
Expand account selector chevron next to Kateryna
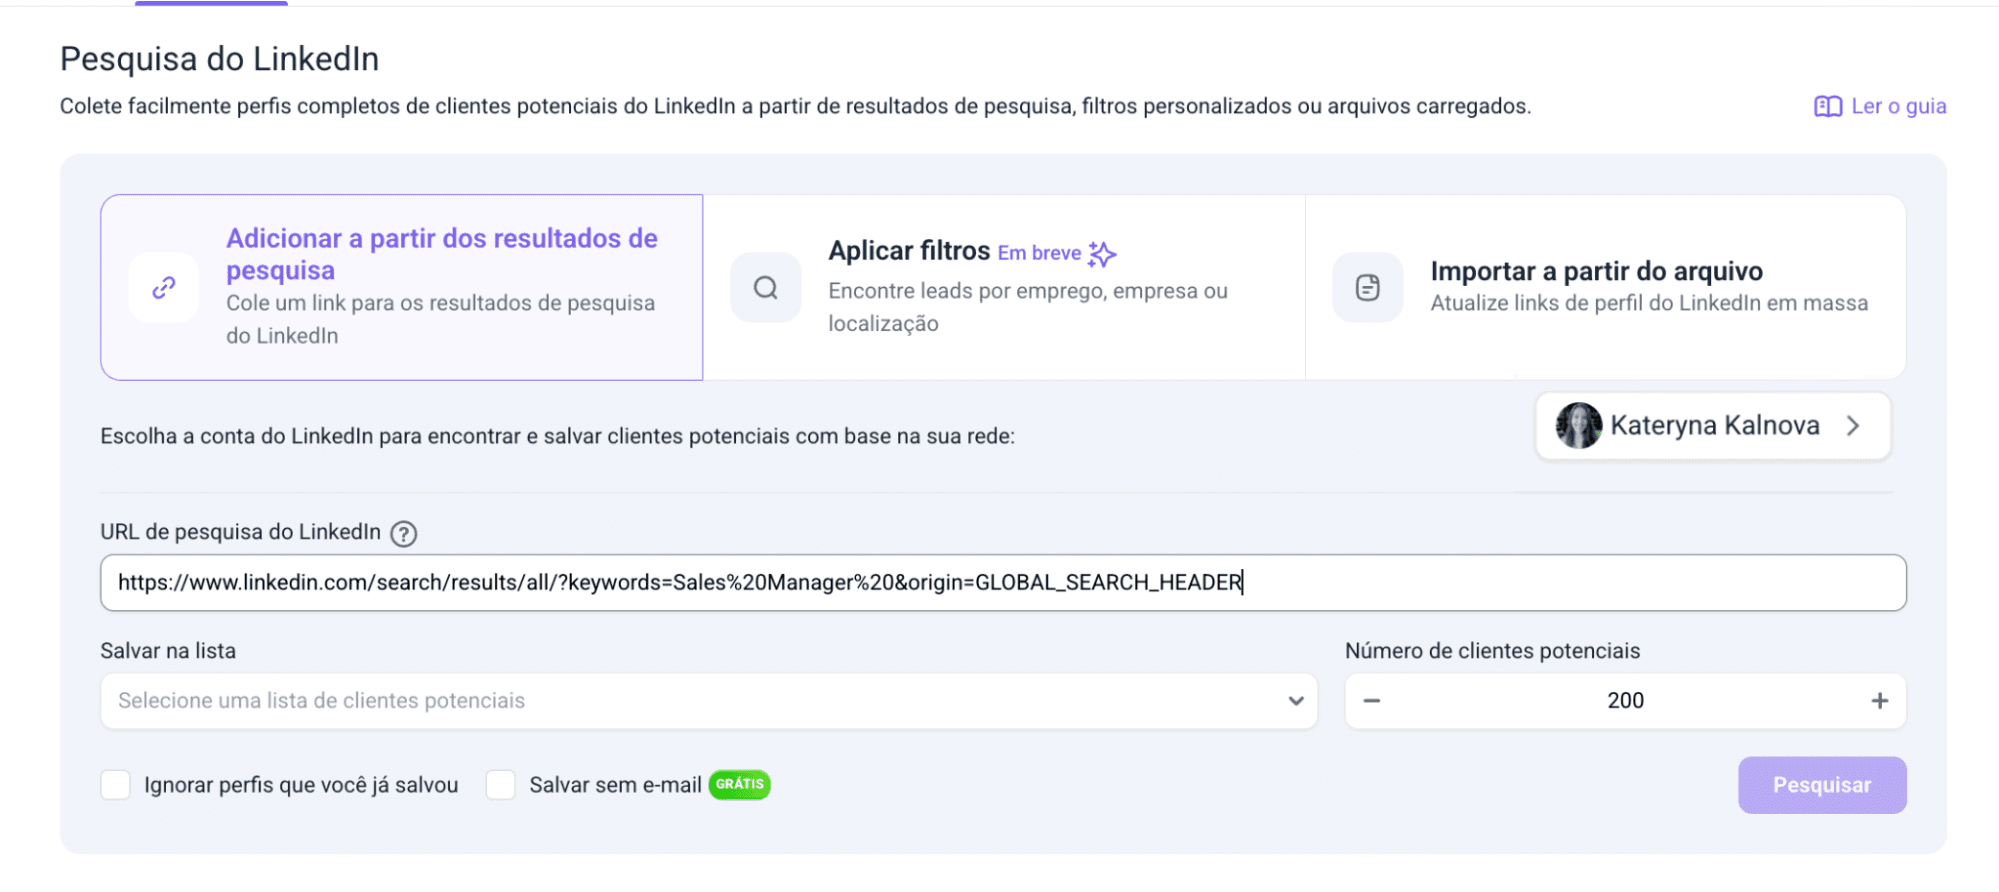coord(1853,426)
